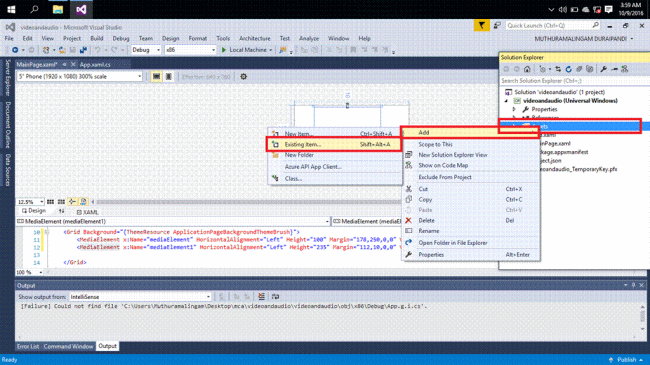Click the Search Solution Explorer field
This screenshot has height=365, width=650.
click(574, 80)
